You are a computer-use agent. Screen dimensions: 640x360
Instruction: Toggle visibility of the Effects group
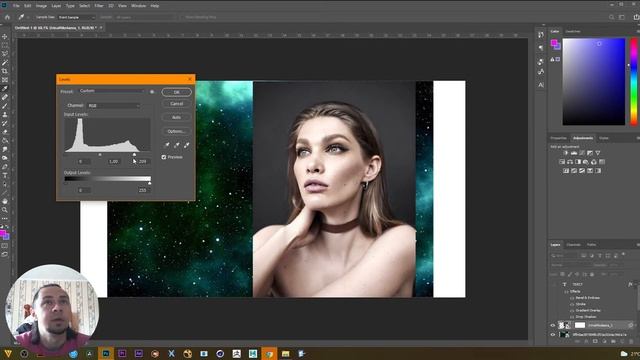(566, 291)
